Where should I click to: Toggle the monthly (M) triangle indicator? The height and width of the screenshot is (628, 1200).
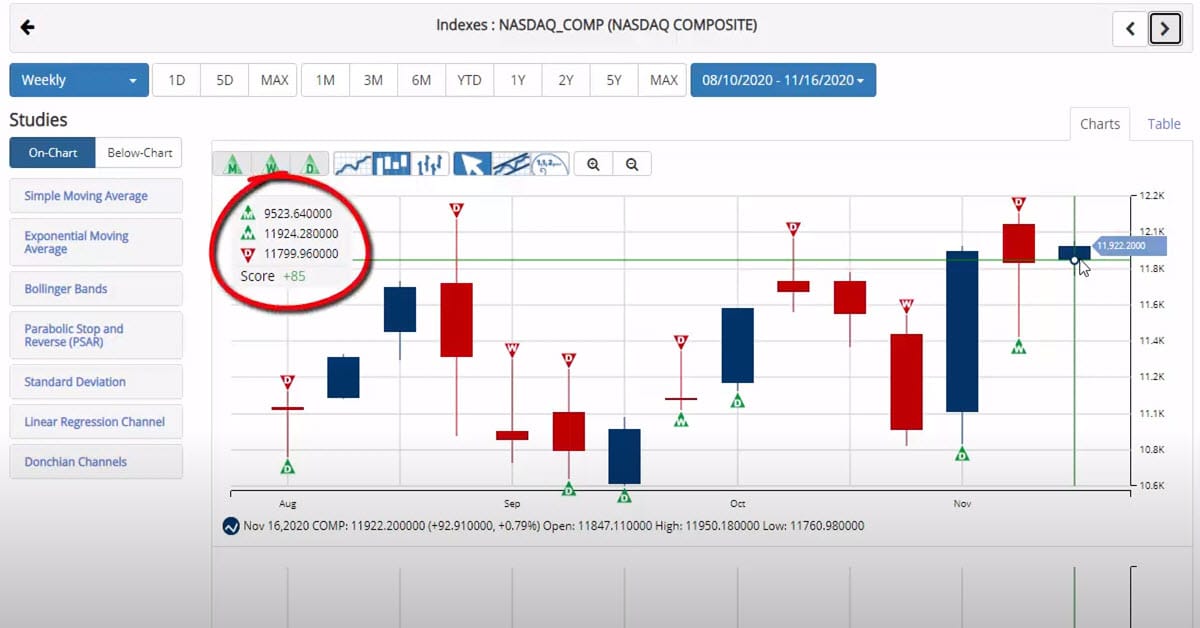tap(233, 164)
